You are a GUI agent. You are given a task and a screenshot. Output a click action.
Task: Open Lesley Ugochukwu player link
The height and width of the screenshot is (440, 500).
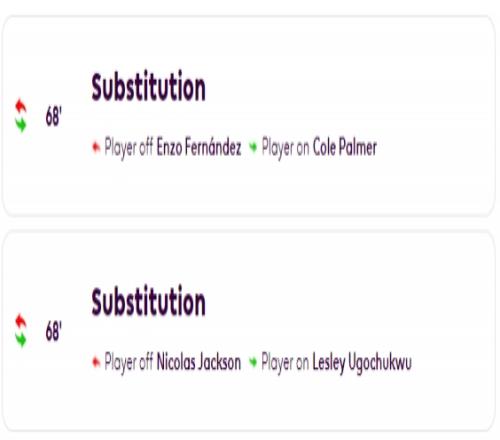click(x=362, y=363)
